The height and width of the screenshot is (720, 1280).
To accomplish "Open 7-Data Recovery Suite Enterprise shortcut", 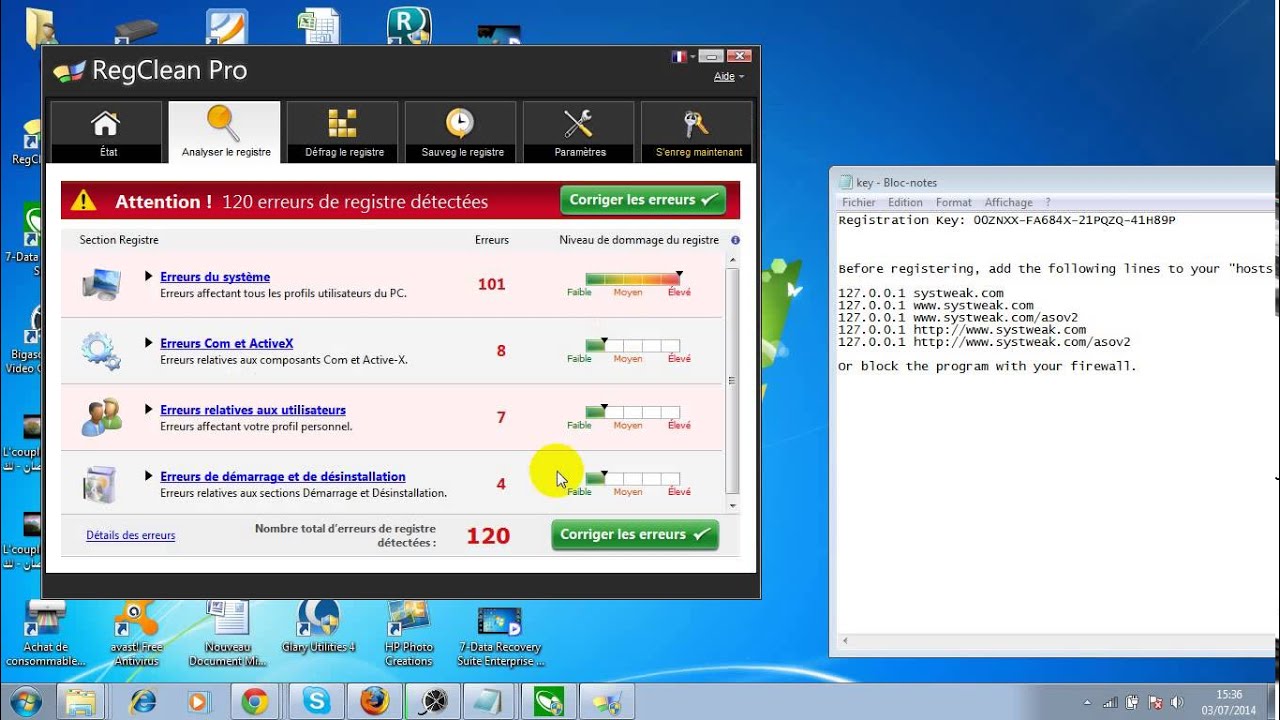I will 500,636.
